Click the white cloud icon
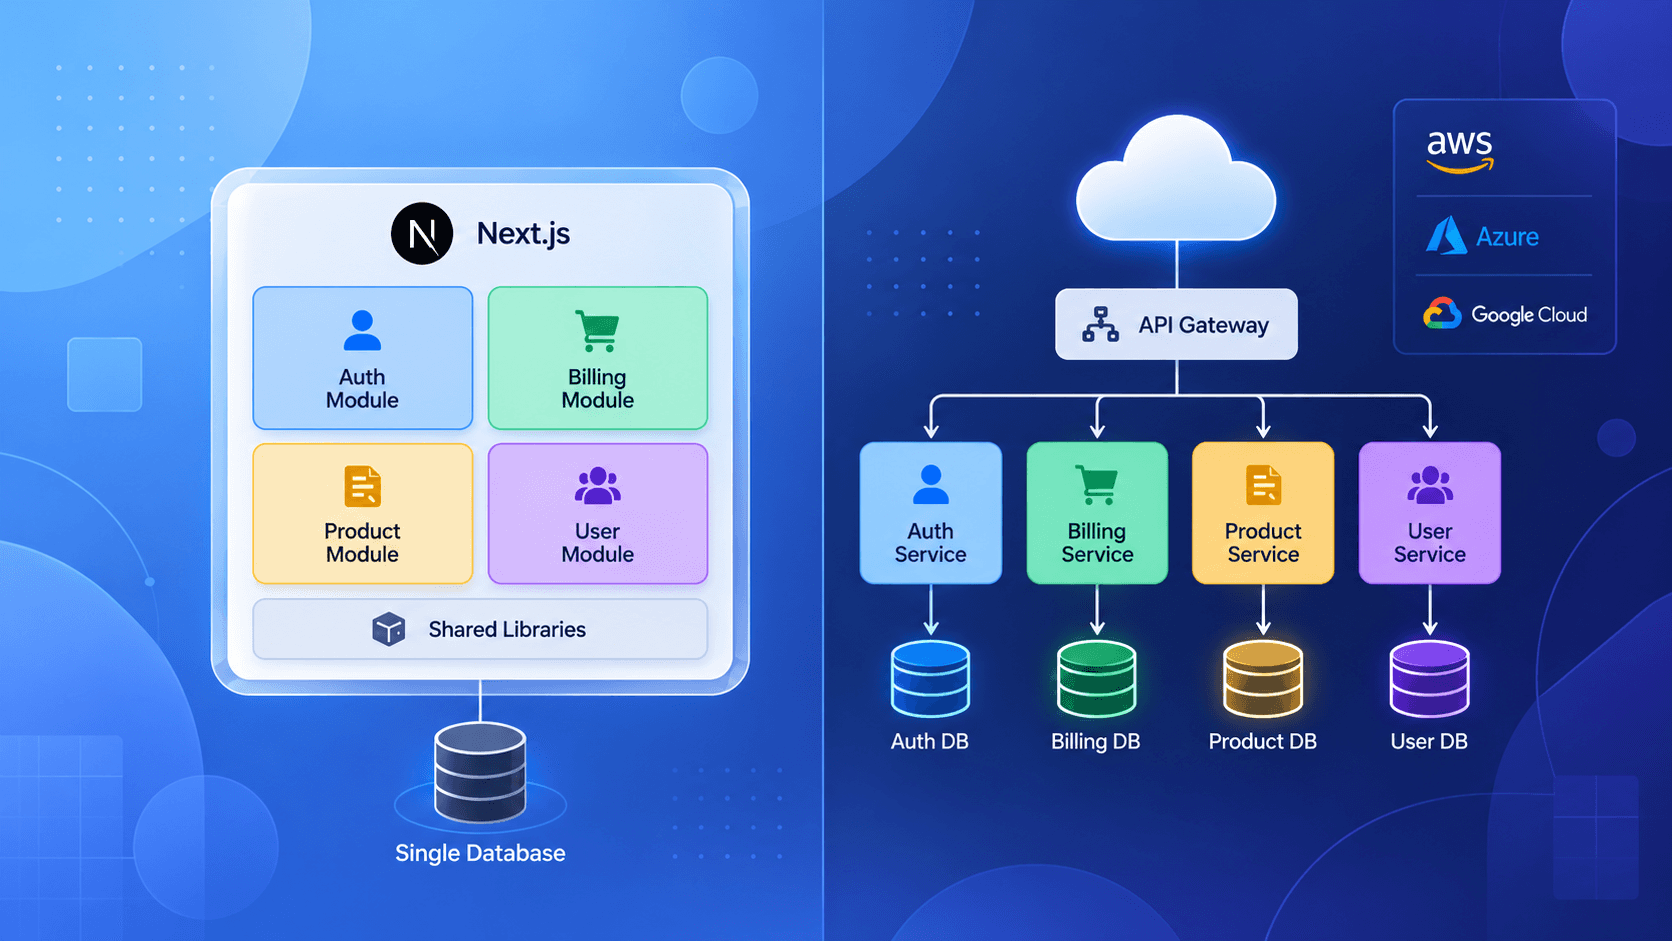 [1176, 178]
